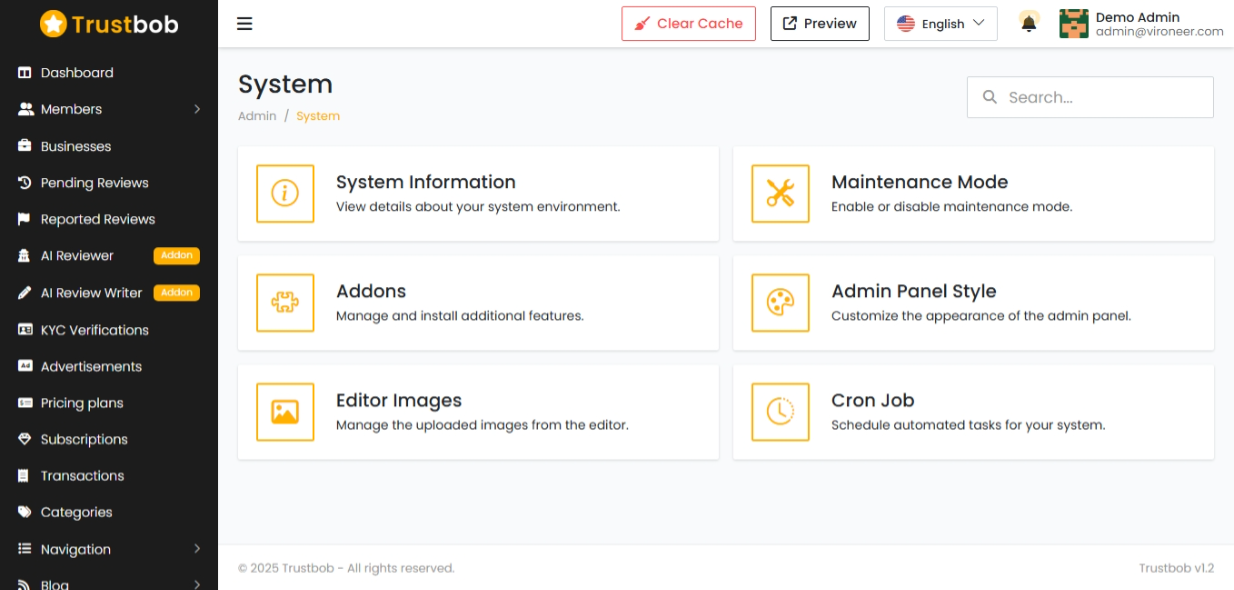Click the Admin Panel Style palette icon
Viewport: 1234px width, 590px height.
tap(780, 302)
